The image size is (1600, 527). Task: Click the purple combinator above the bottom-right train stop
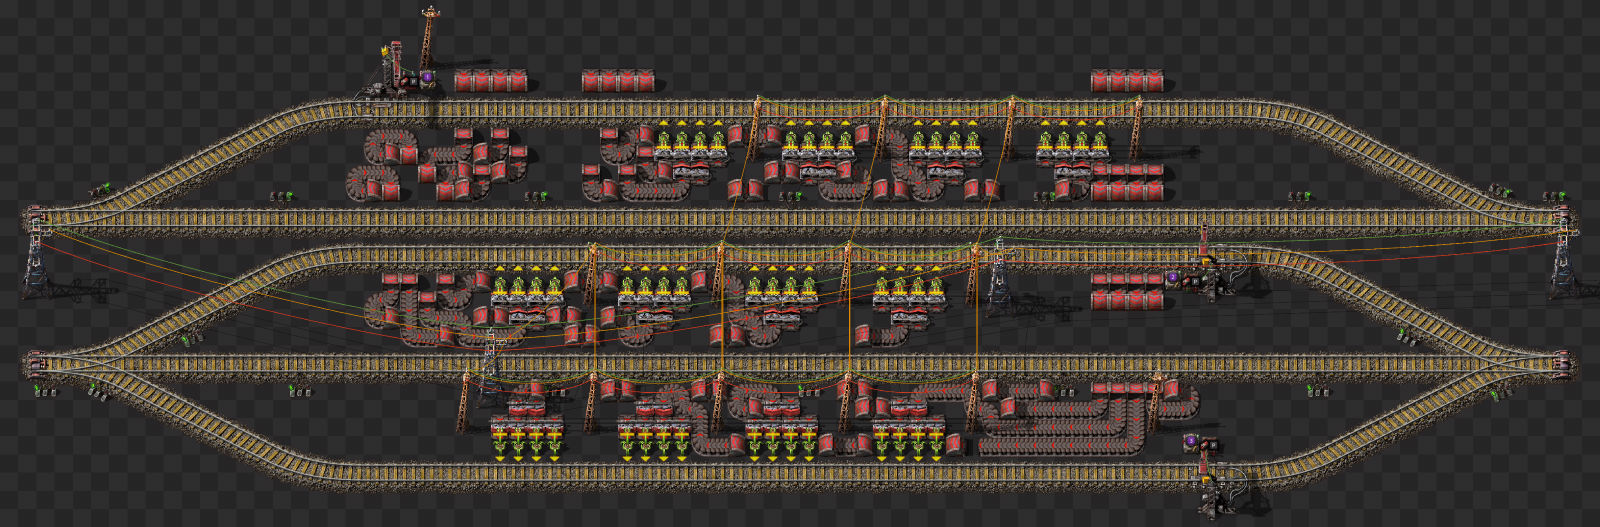pyautogui.click(x=1191, y=440)
